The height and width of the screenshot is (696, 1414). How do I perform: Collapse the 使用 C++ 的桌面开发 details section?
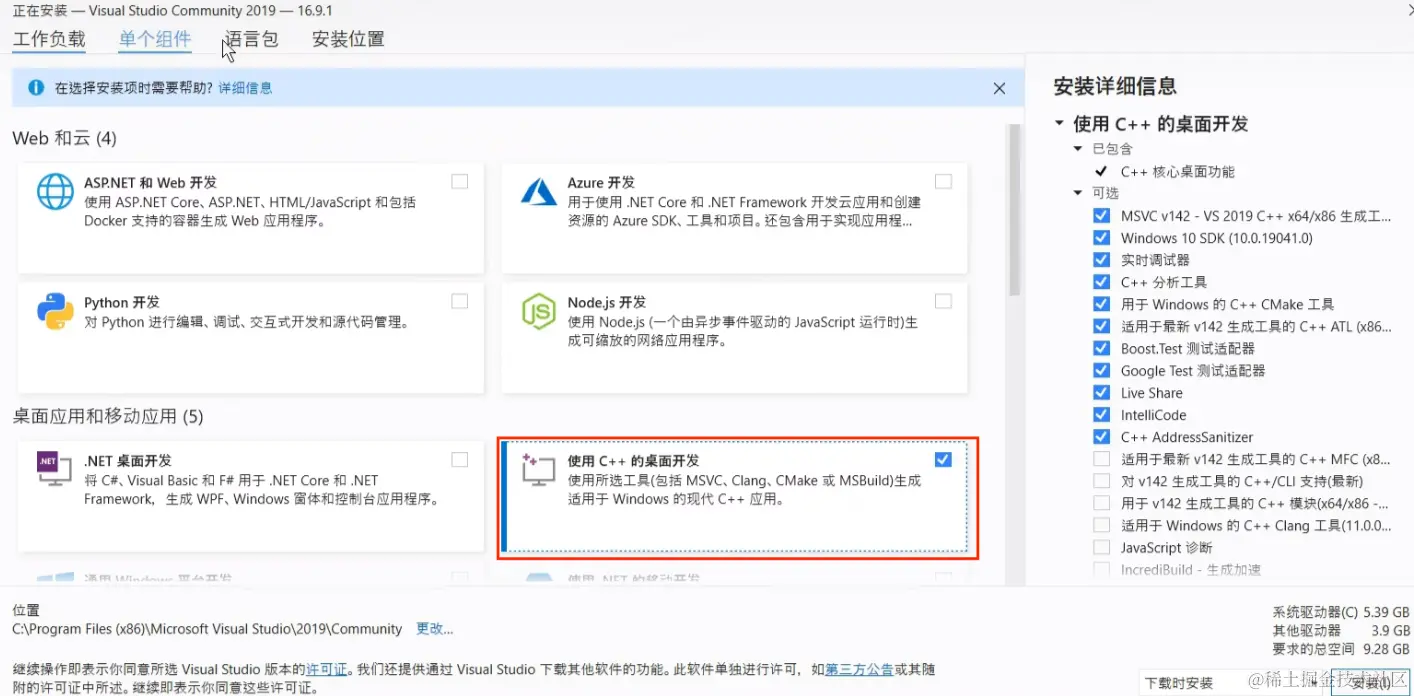coord(1059,124)
